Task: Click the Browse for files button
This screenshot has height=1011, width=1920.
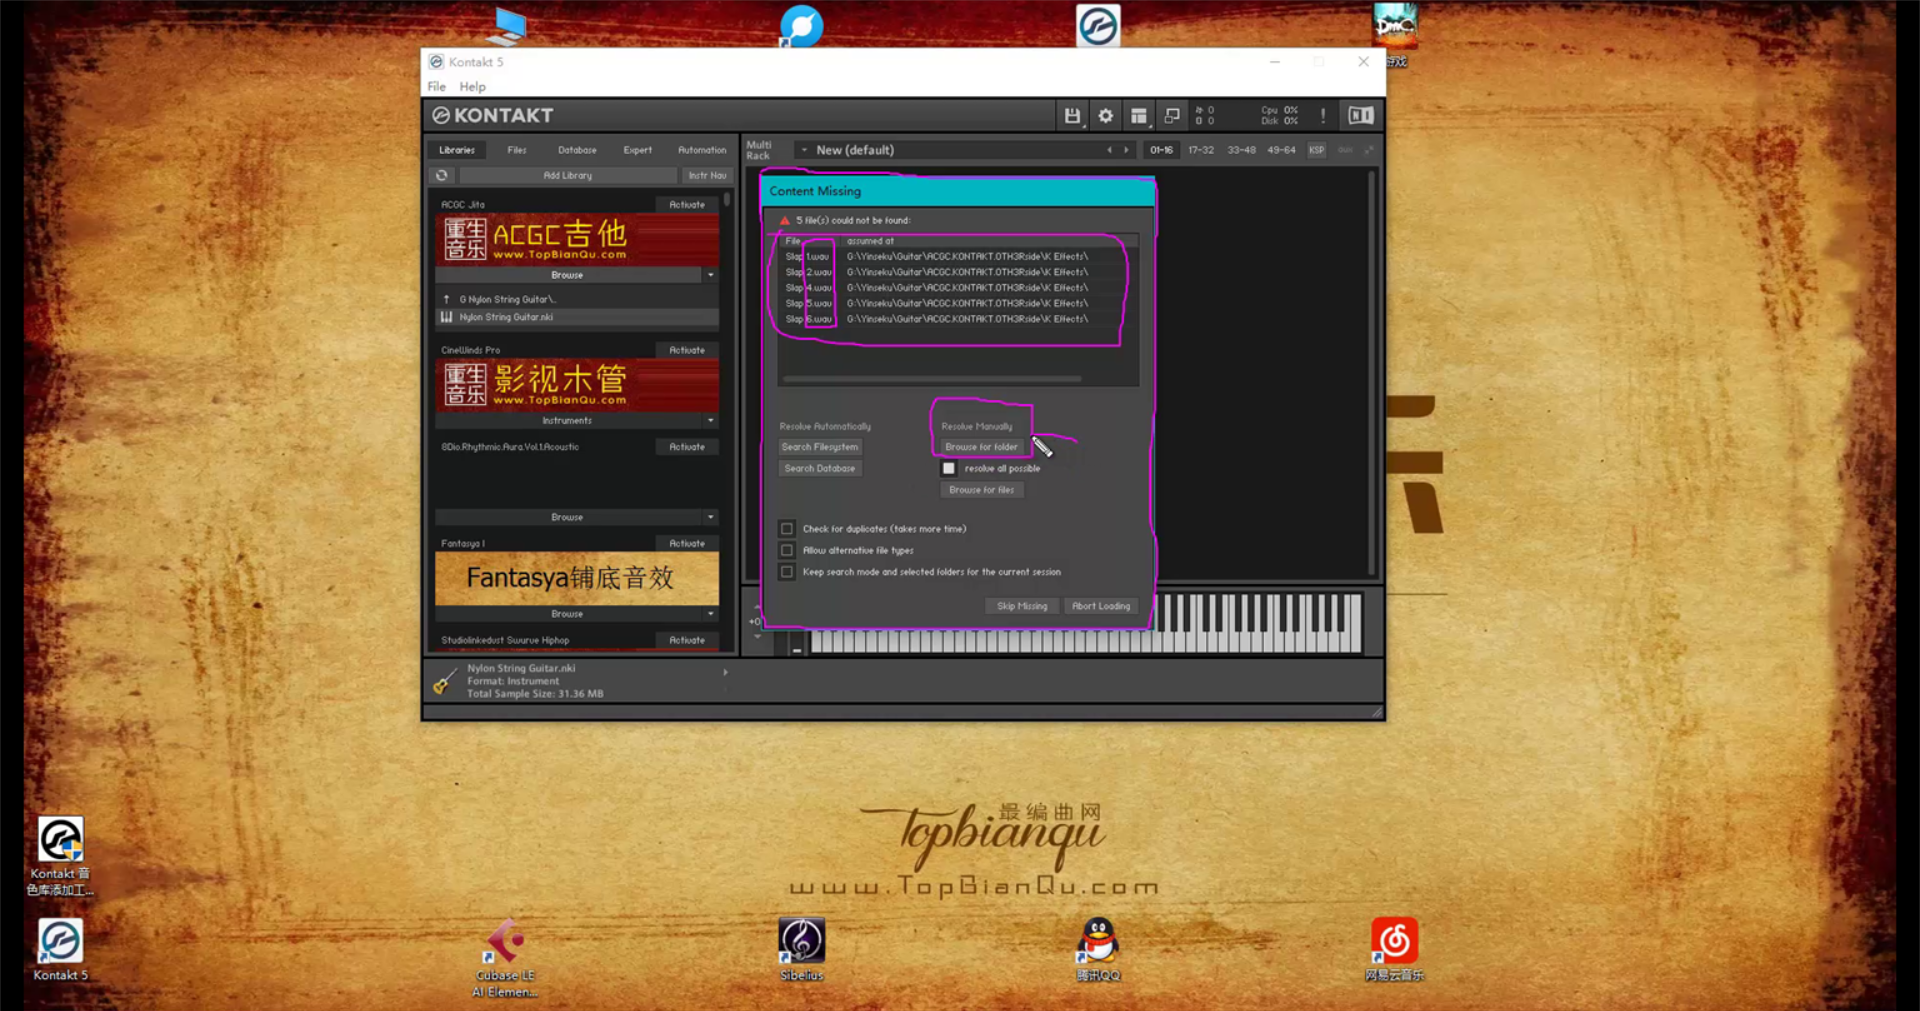Action: coord(981,490)
